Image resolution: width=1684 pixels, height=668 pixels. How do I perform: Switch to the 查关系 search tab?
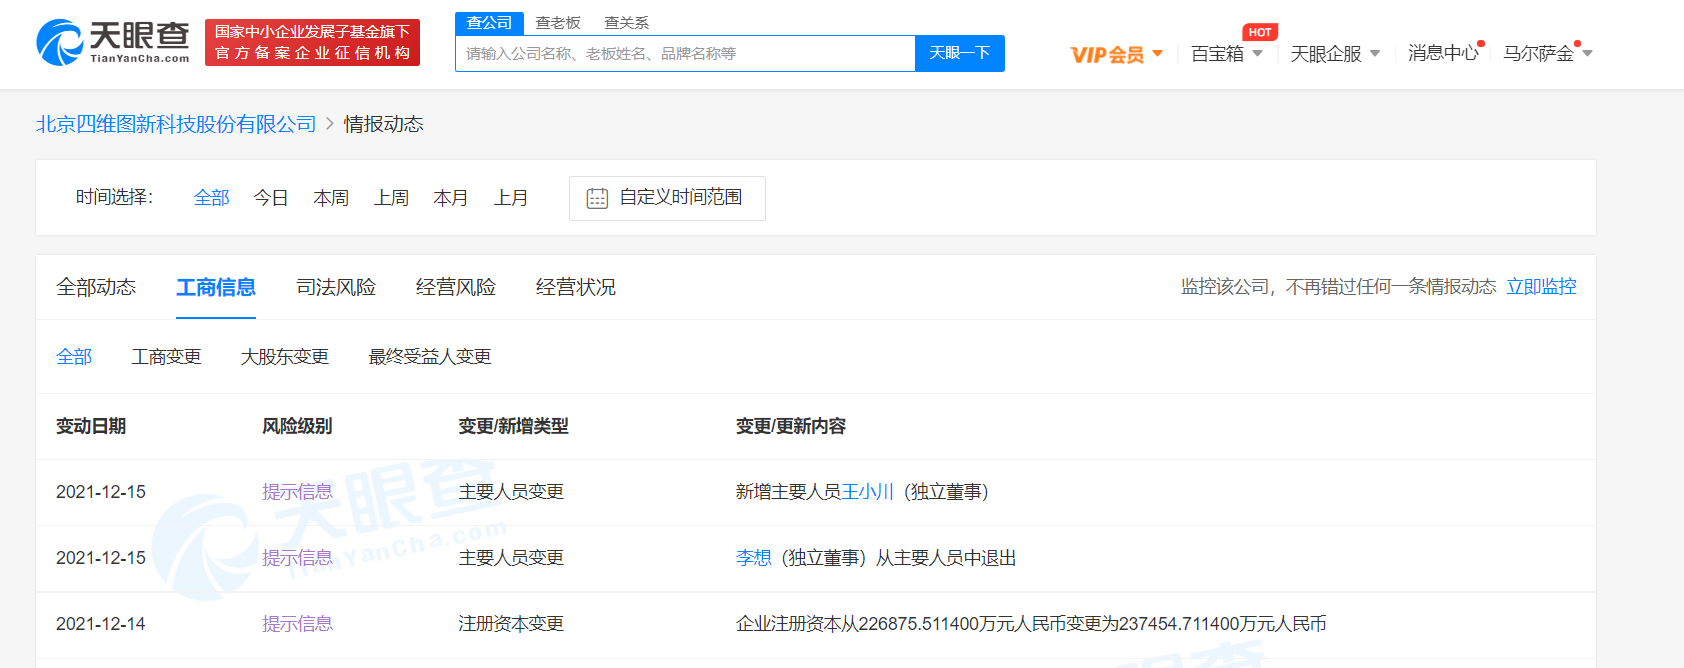tap(627, 23)
